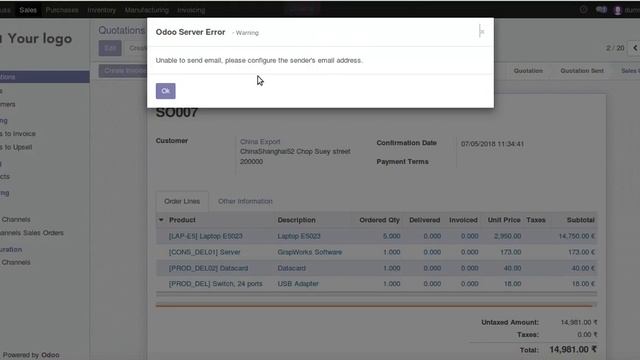This screenshot has height=360, width=640.
Task: Open the Manufacturing menu
Action: 147,10
